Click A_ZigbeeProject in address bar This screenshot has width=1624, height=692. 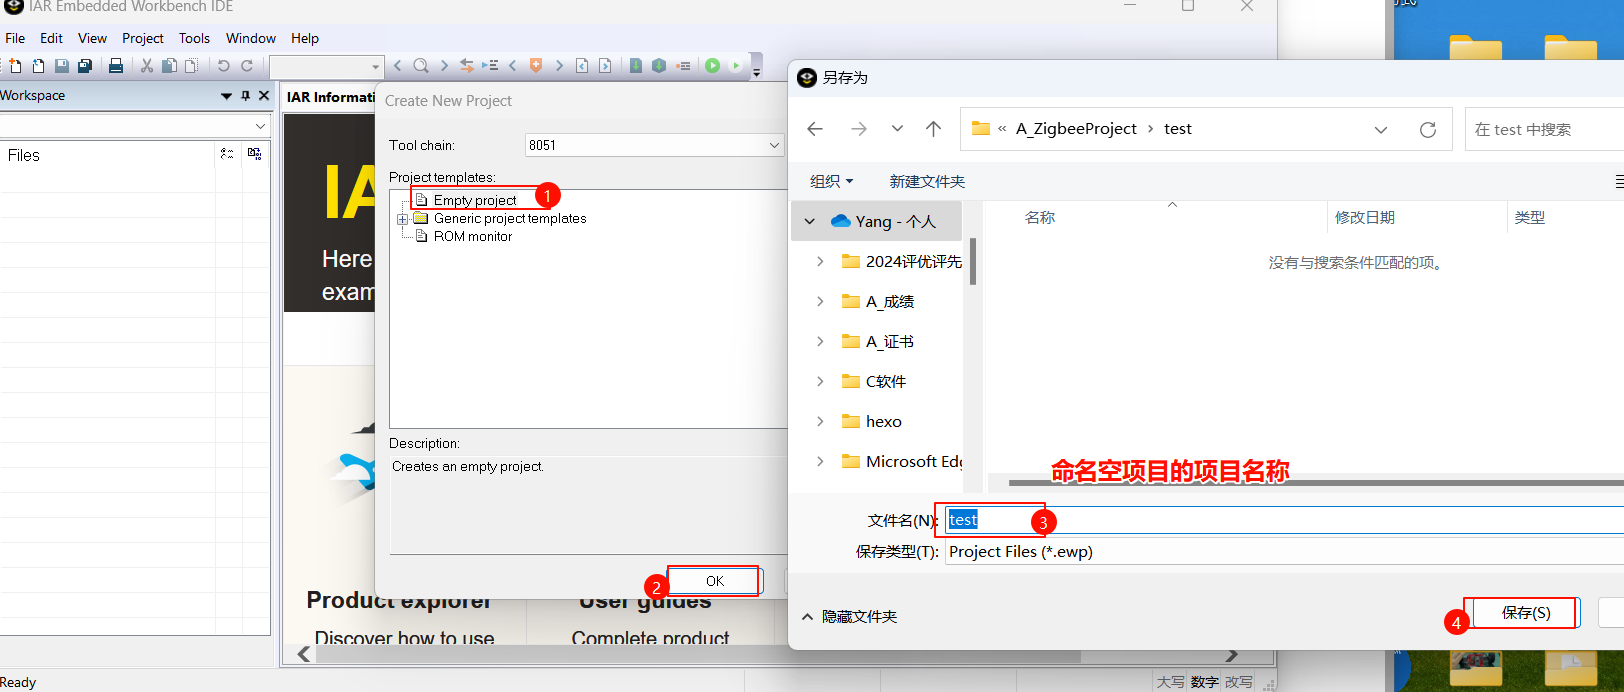click(1076, 129)
